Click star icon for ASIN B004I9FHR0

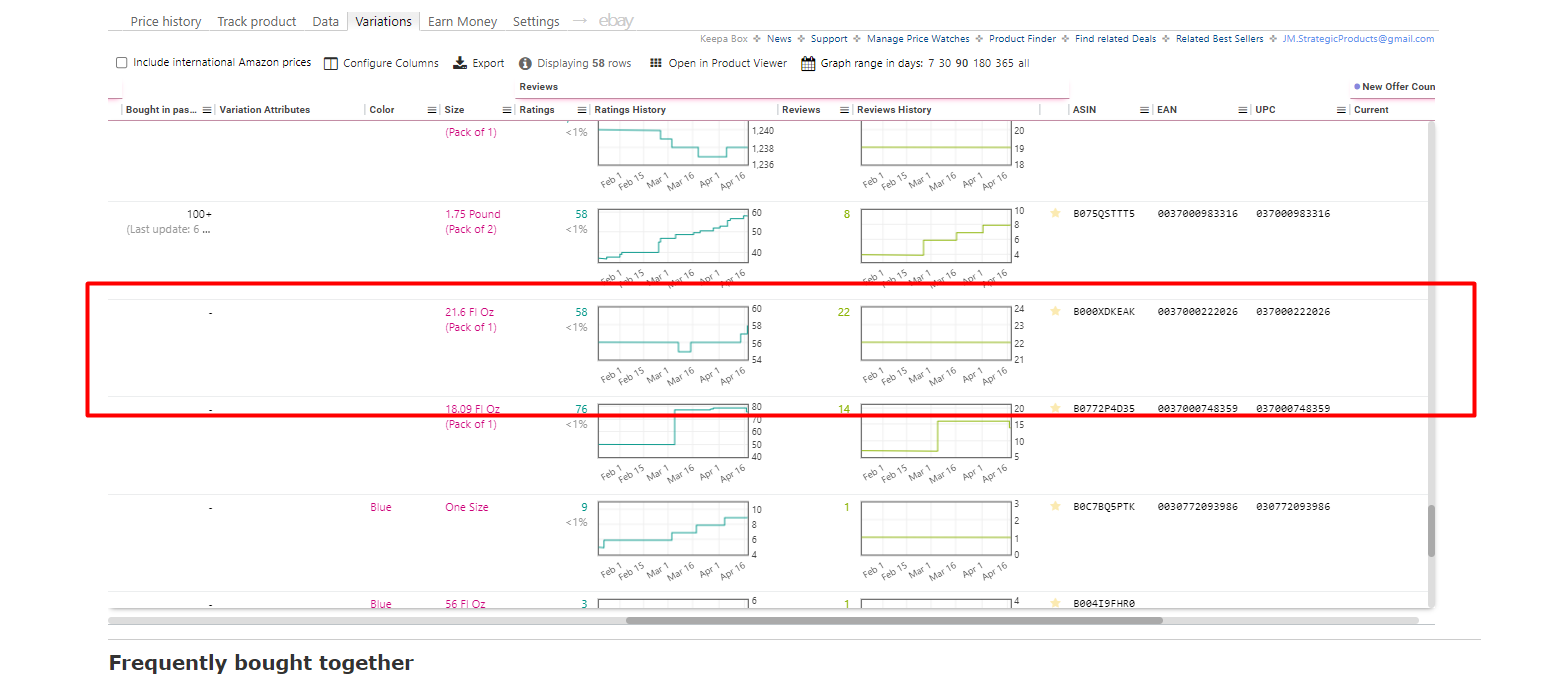click(x=1055, y=603)
